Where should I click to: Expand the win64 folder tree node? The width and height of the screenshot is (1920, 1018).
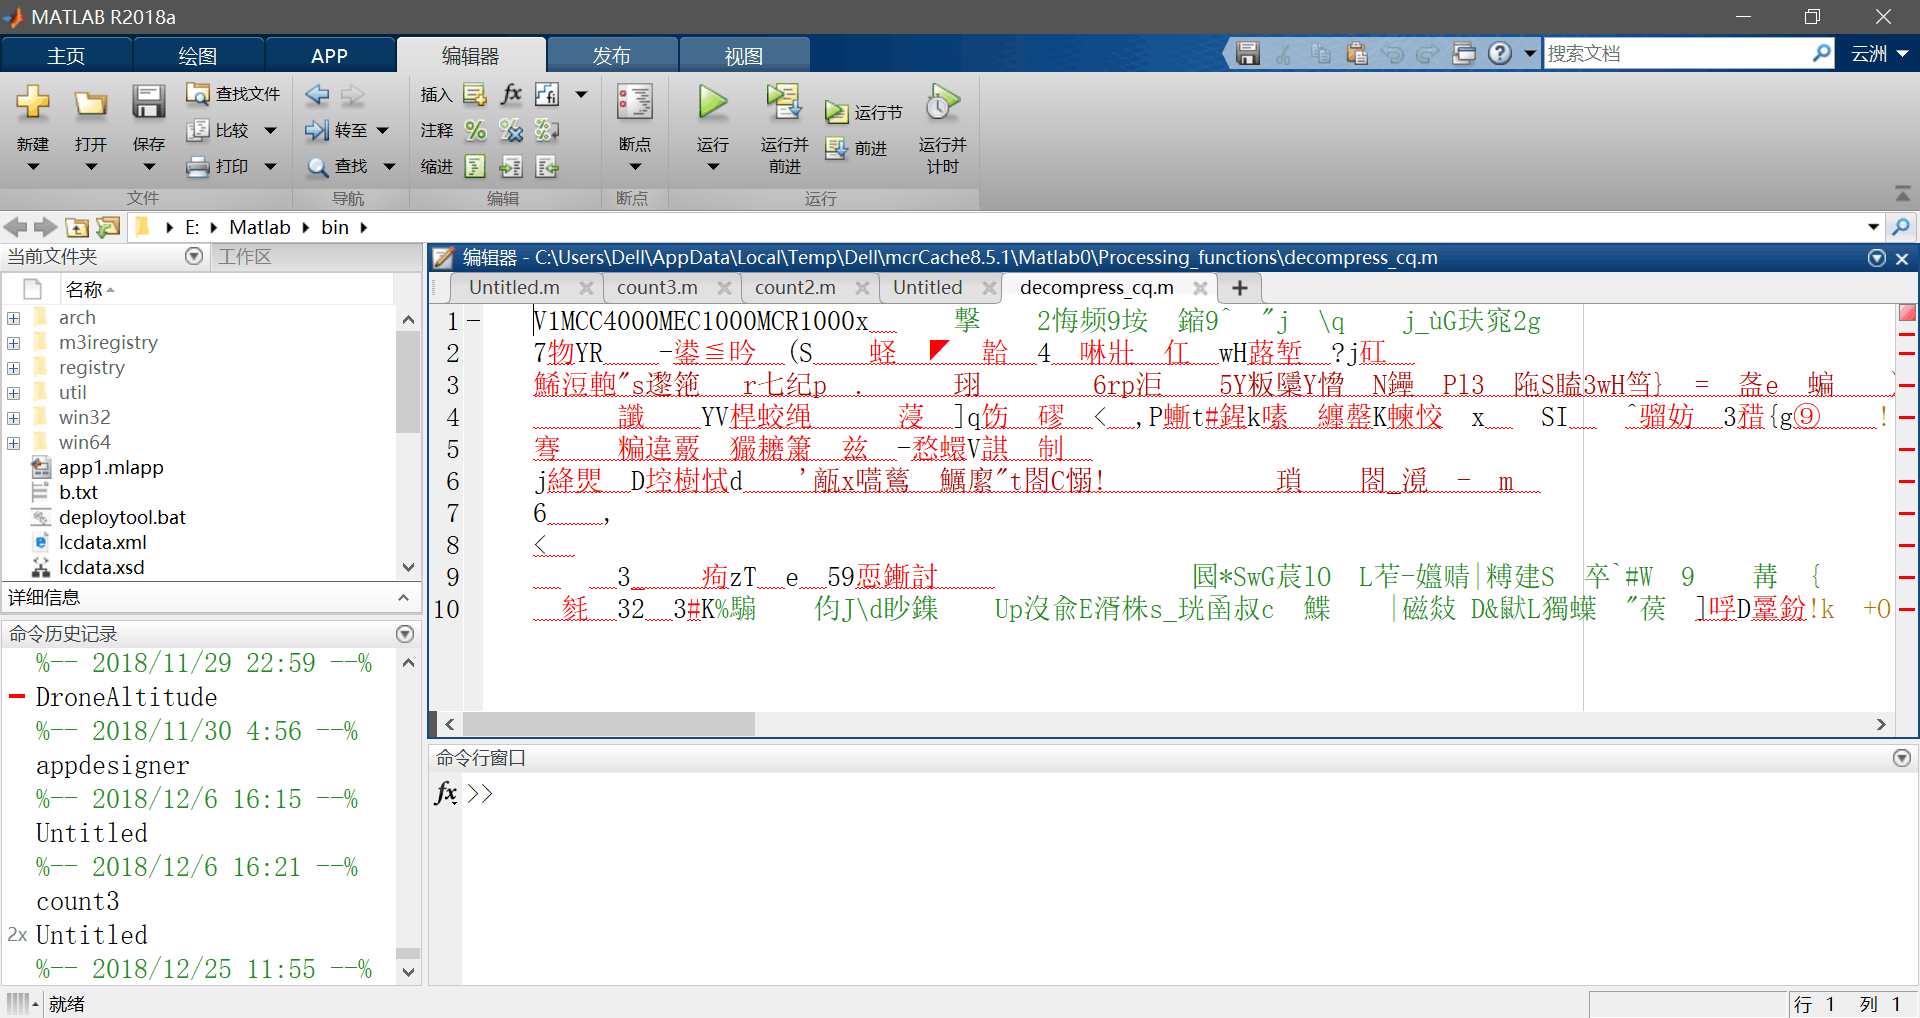14,443
